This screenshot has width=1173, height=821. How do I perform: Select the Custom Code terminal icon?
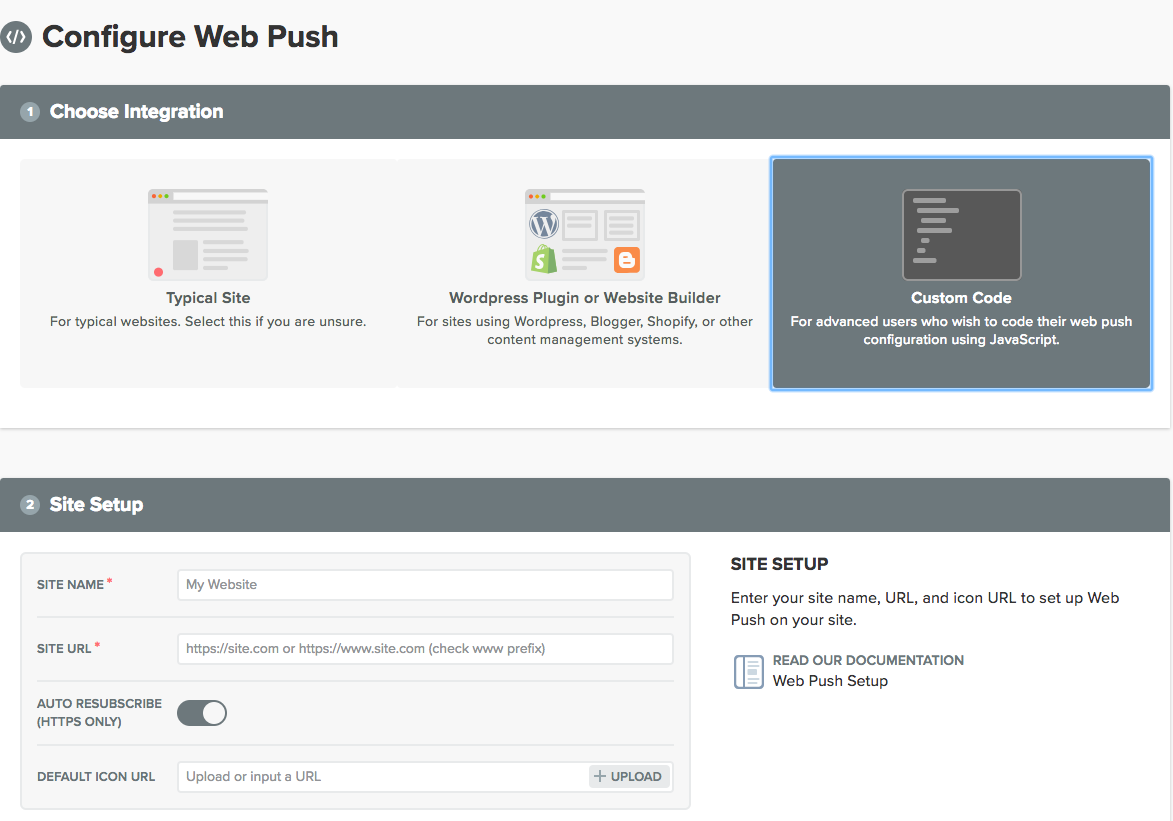[x=961, y=235]
